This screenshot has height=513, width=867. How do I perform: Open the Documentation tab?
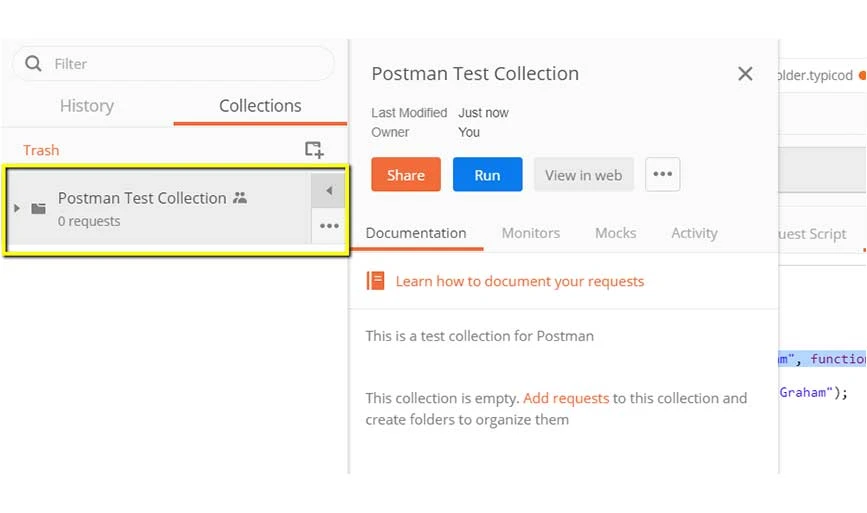tap(416, 233)
